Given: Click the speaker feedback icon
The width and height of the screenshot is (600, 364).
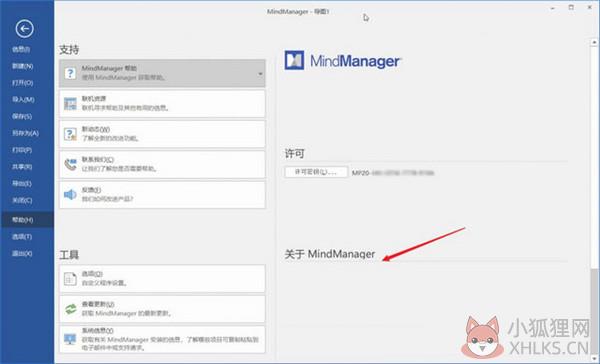Looking at the screenshot, I should (x=70, y=194).
